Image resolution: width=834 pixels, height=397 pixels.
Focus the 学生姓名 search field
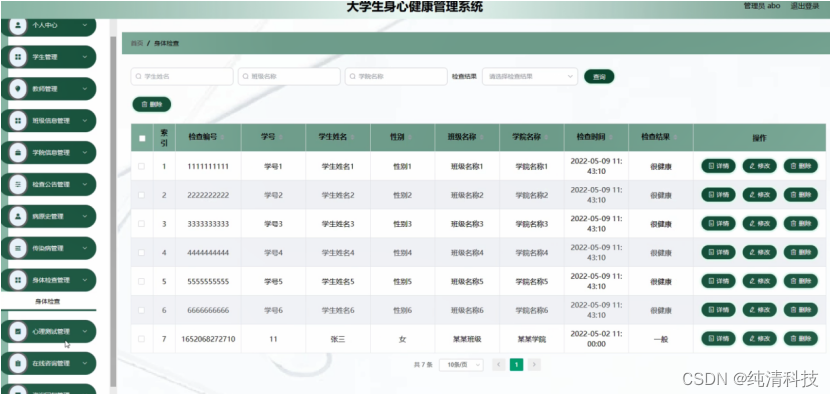tap(182, 76)
